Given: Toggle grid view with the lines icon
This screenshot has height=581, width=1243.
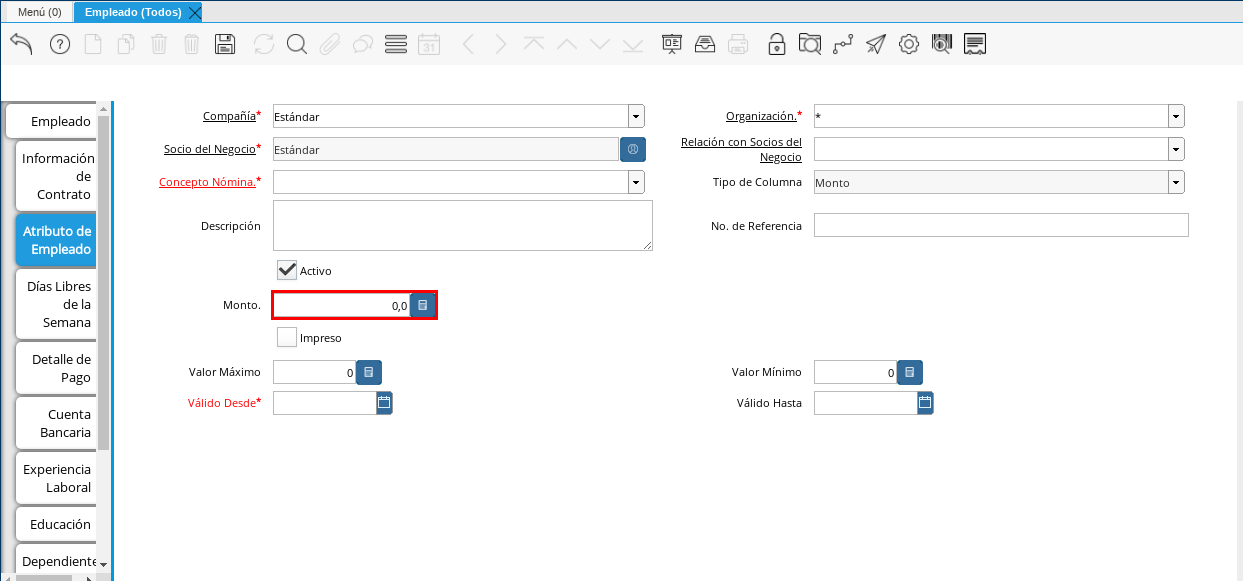Looking at the screenshot, I should (x=396, y=44).
